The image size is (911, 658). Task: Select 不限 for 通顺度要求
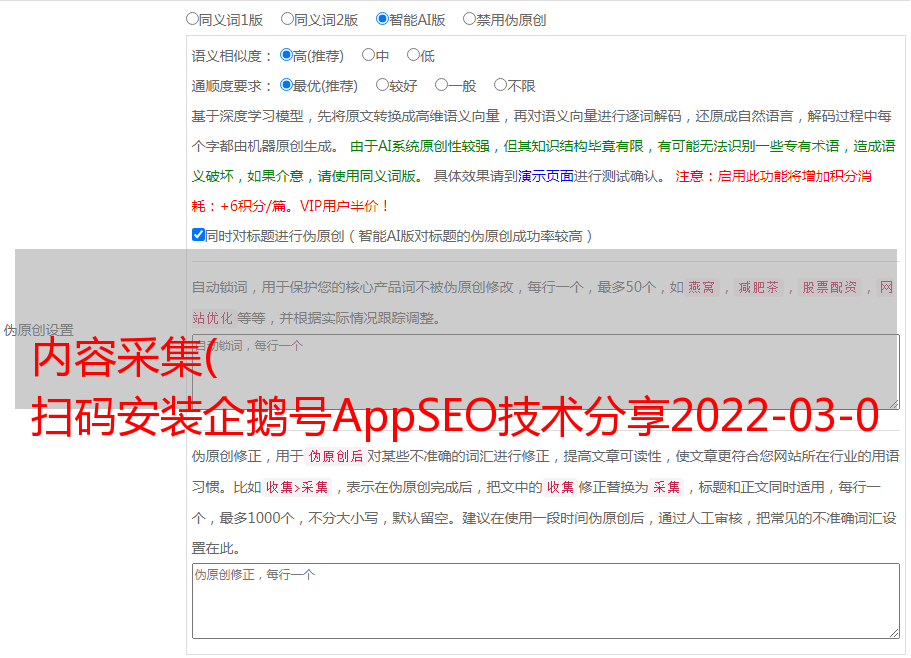[x=500, y=86]
